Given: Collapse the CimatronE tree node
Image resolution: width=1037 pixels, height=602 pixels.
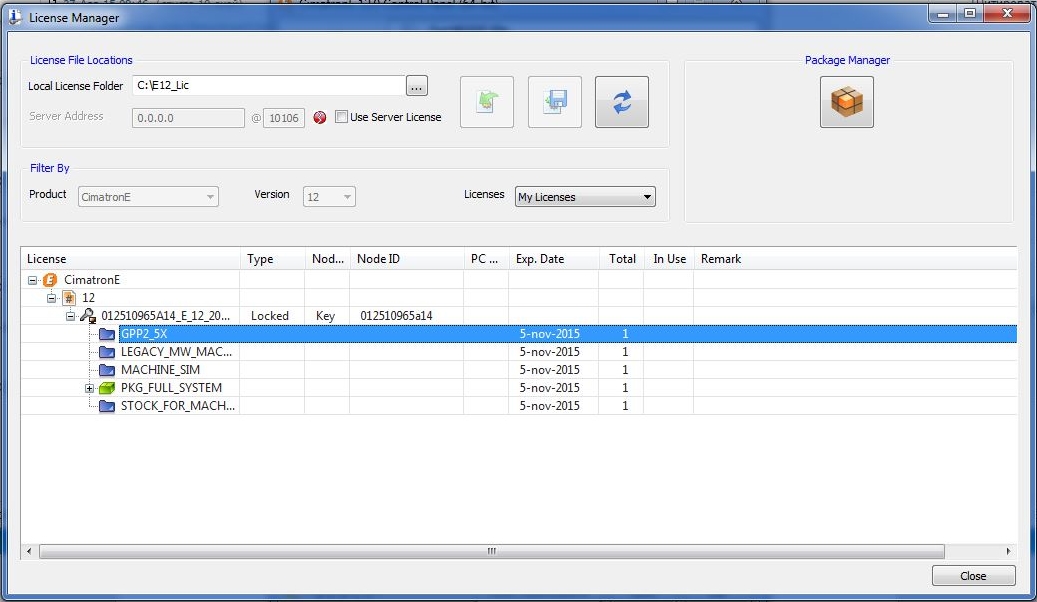Looking at the screenshot, I should [32, 280].
